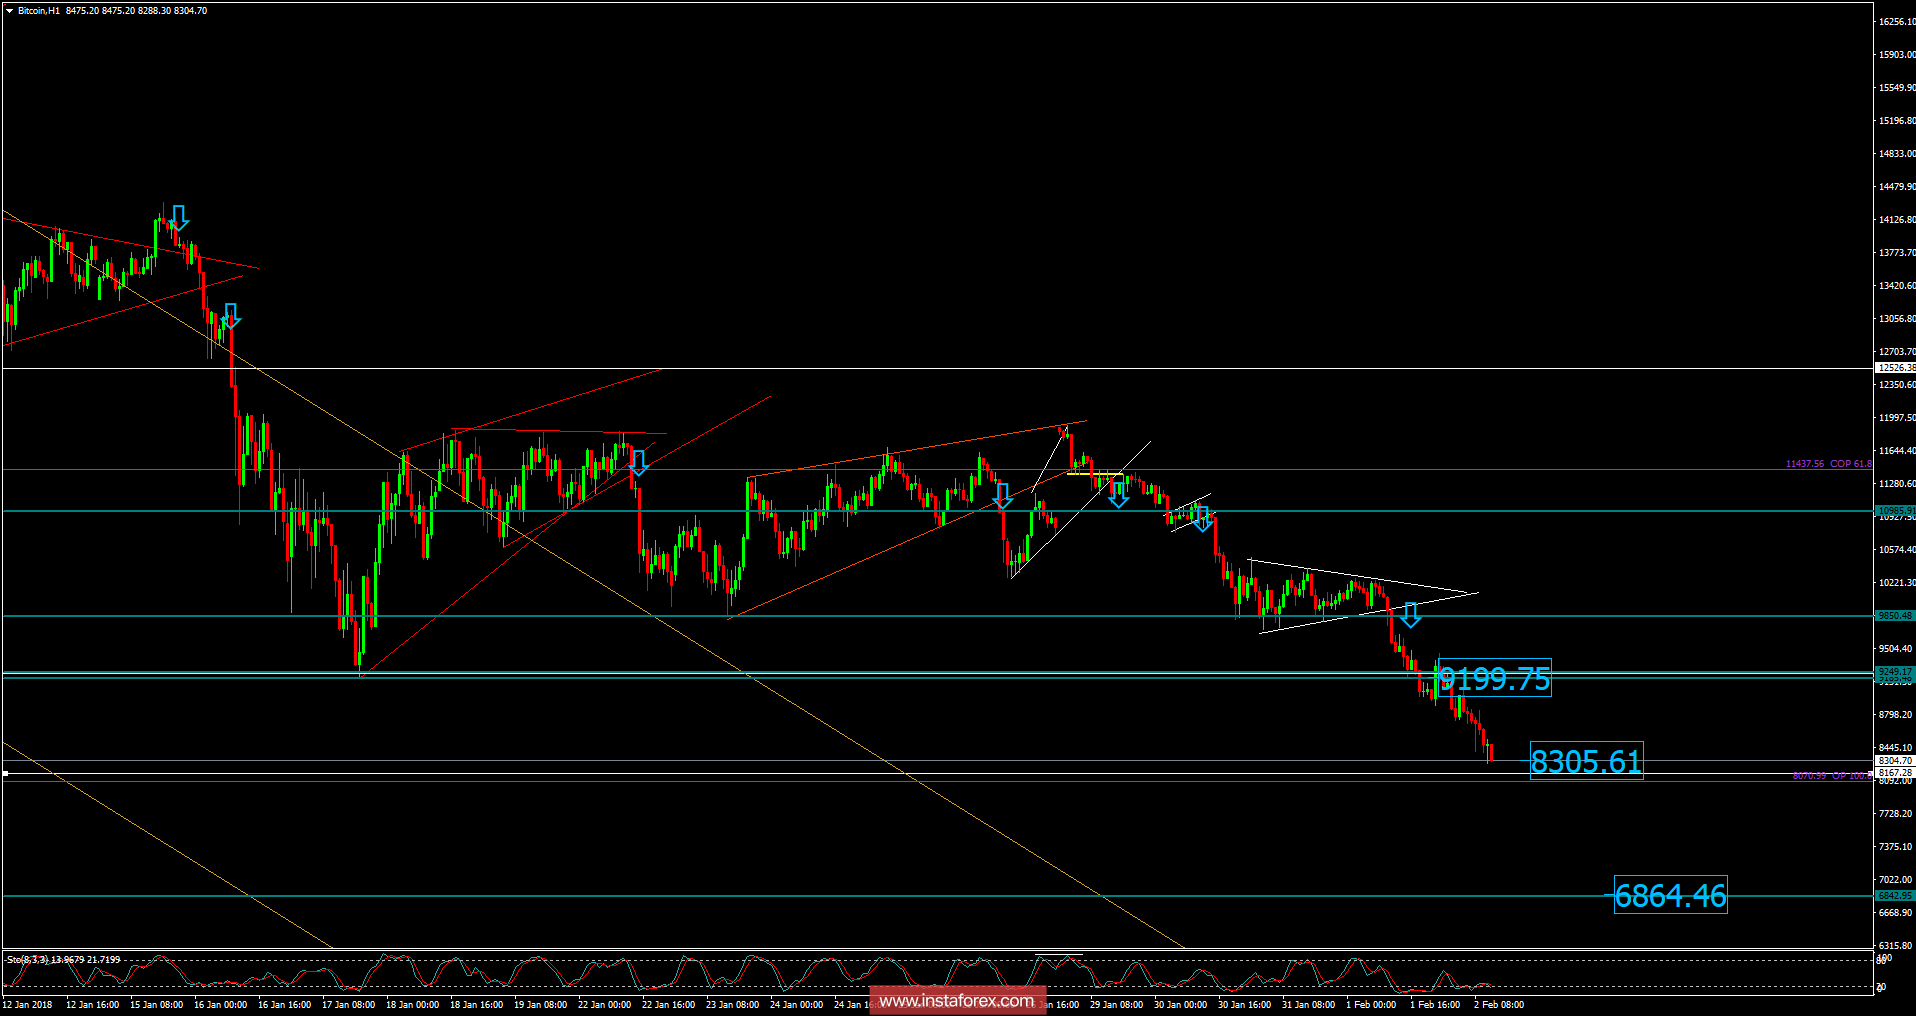Screen dimensions: 1916x1016
Task: Select the 9199.75 price text label
Action: pos(1494,679)
